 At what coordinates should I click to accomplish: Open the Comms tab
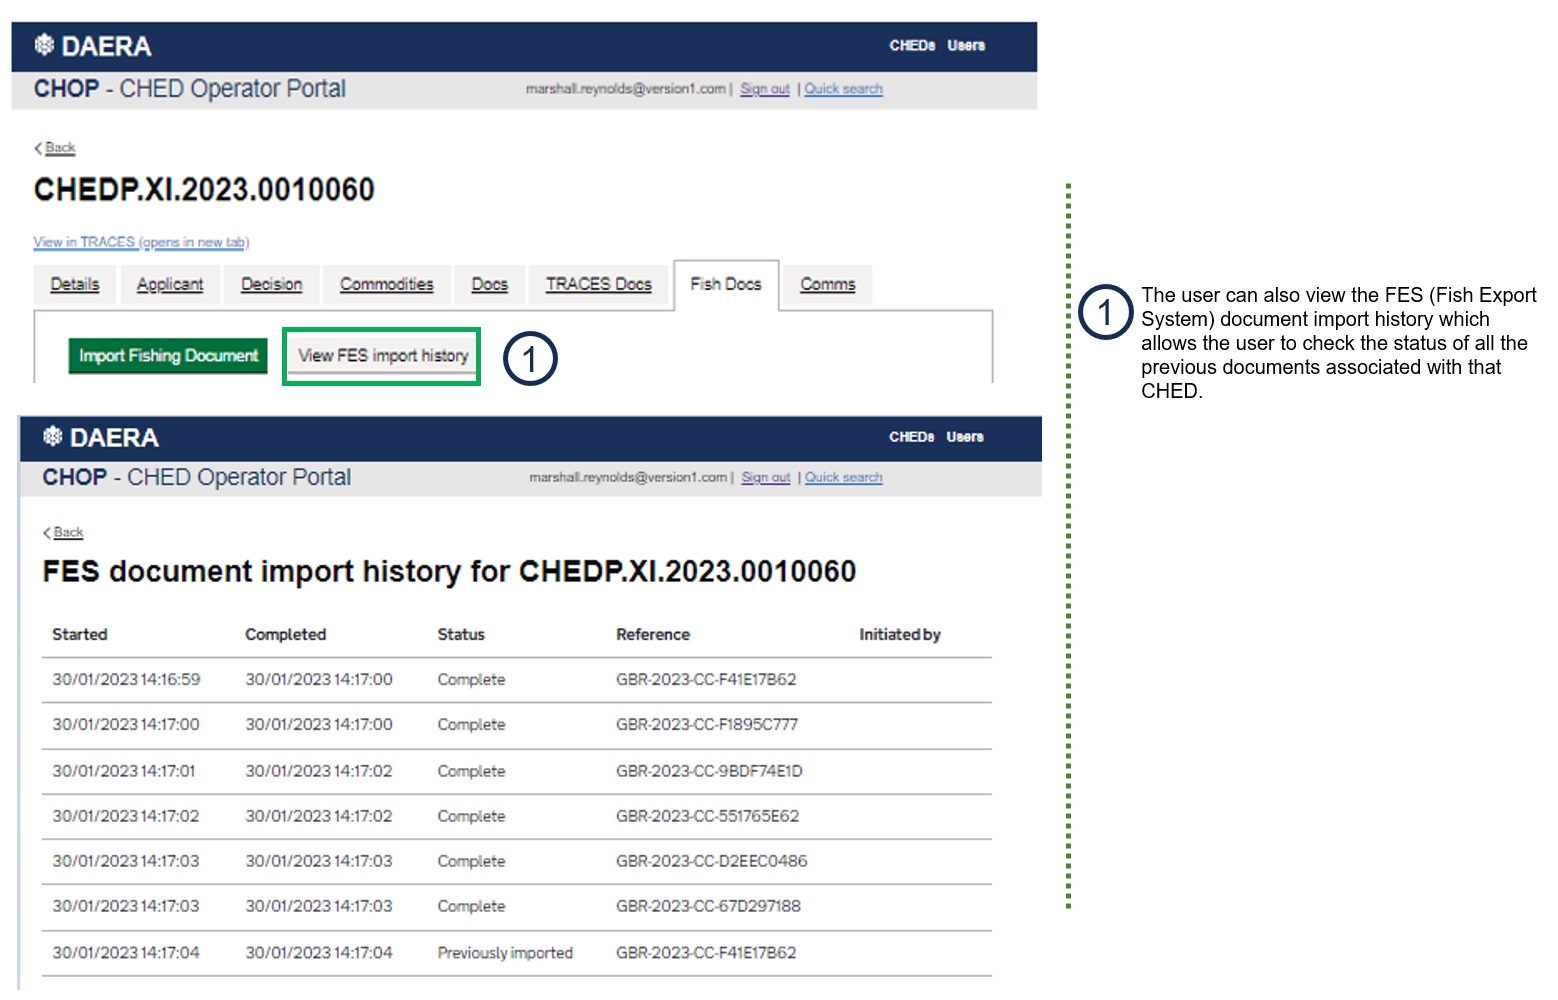click(x=828, y=284)
